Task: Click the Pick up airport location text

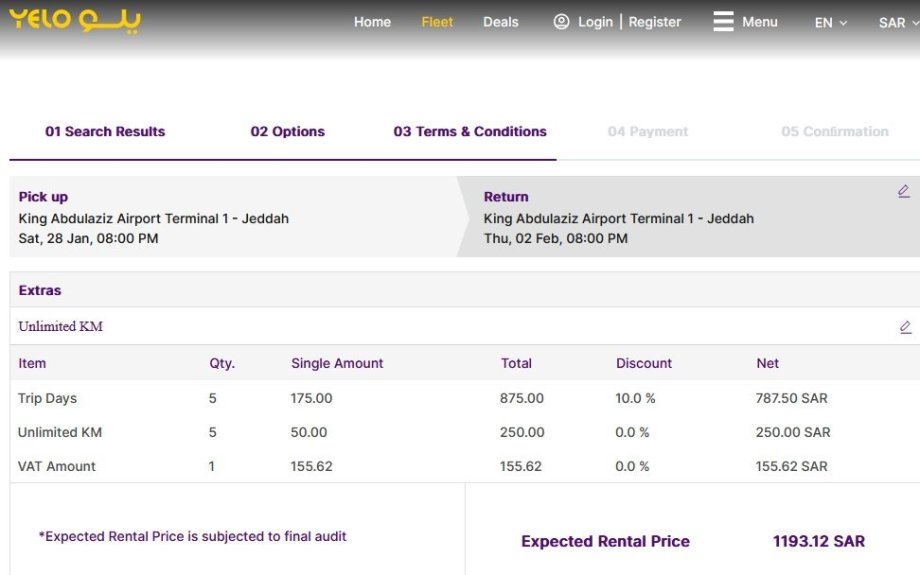Action: pyautogui.click(x=153, y=218)
